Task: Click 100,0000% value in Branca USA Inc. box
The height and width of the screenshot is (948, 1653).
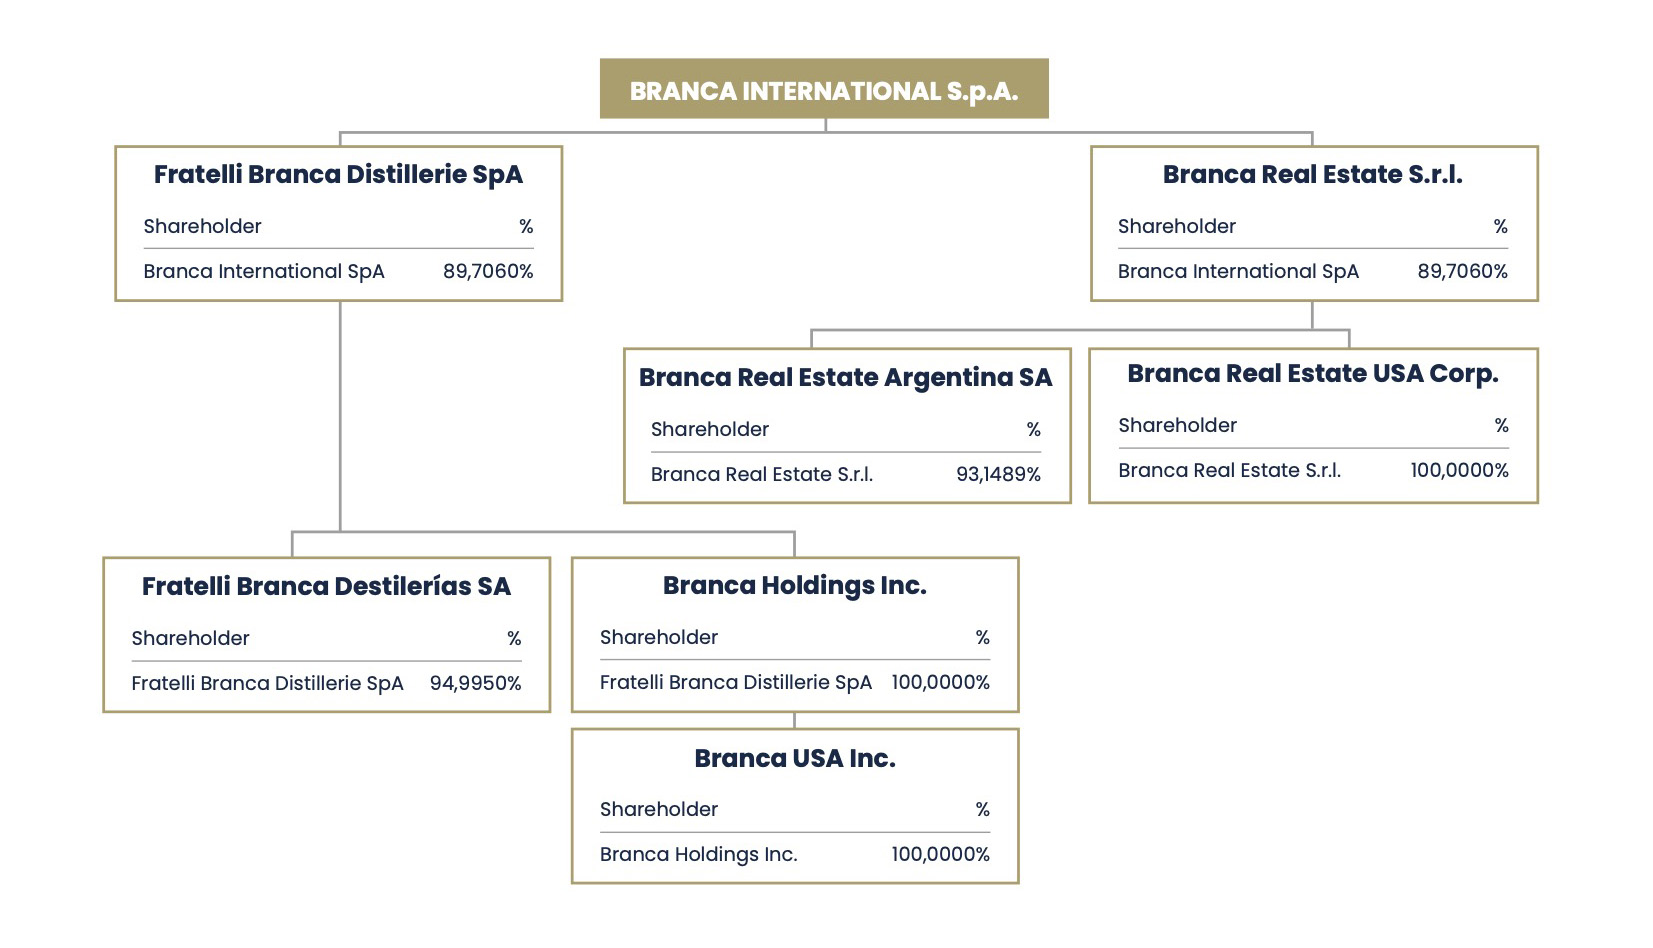Action: (x=940, y=854)
